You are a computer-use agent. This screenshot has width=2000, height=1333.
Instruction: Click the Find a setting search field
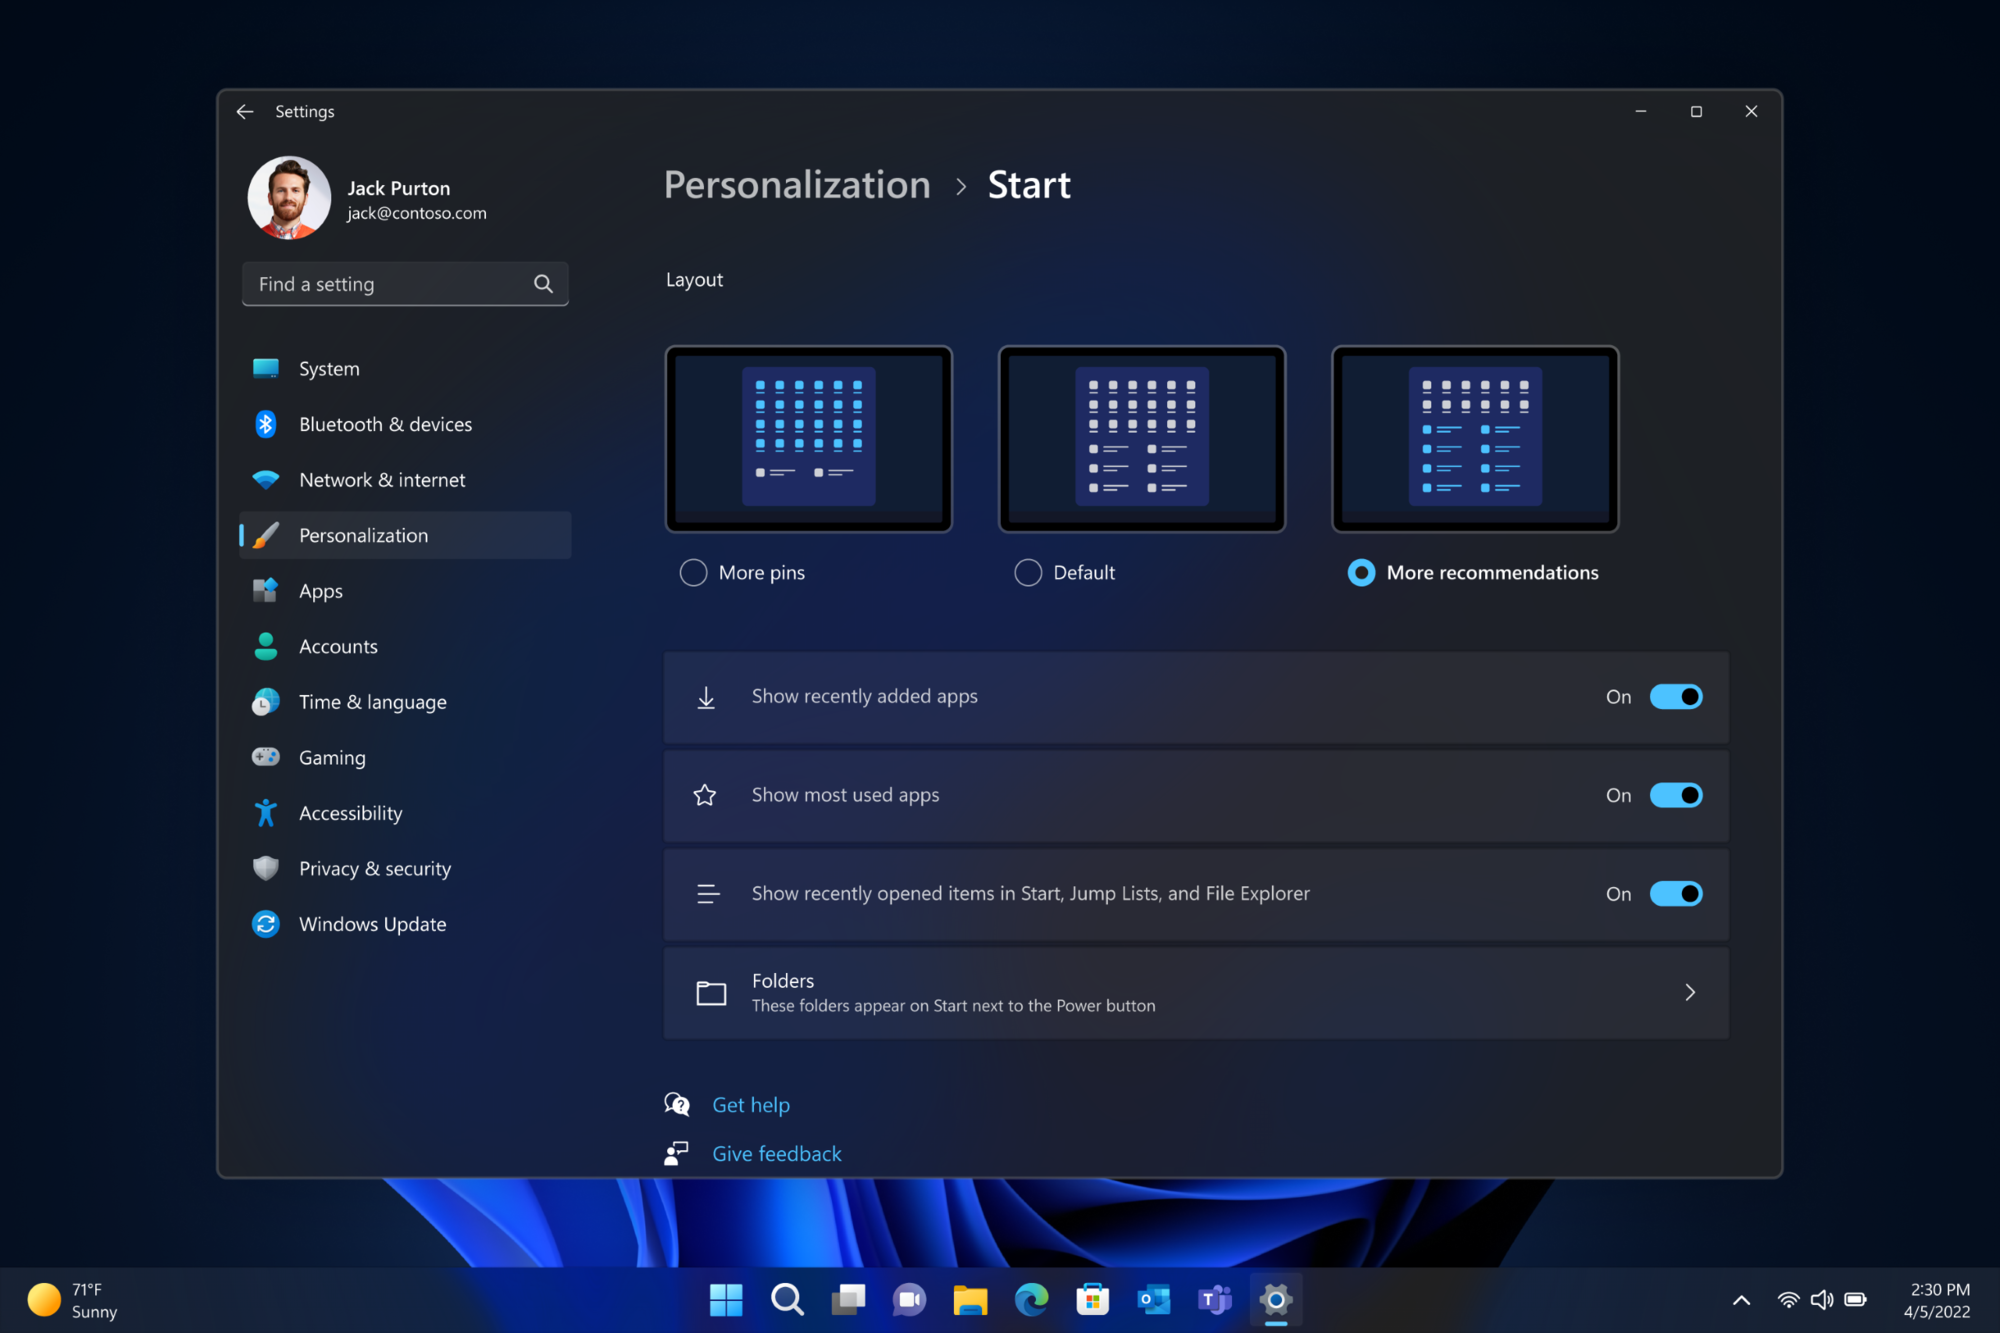coord(404,283)
